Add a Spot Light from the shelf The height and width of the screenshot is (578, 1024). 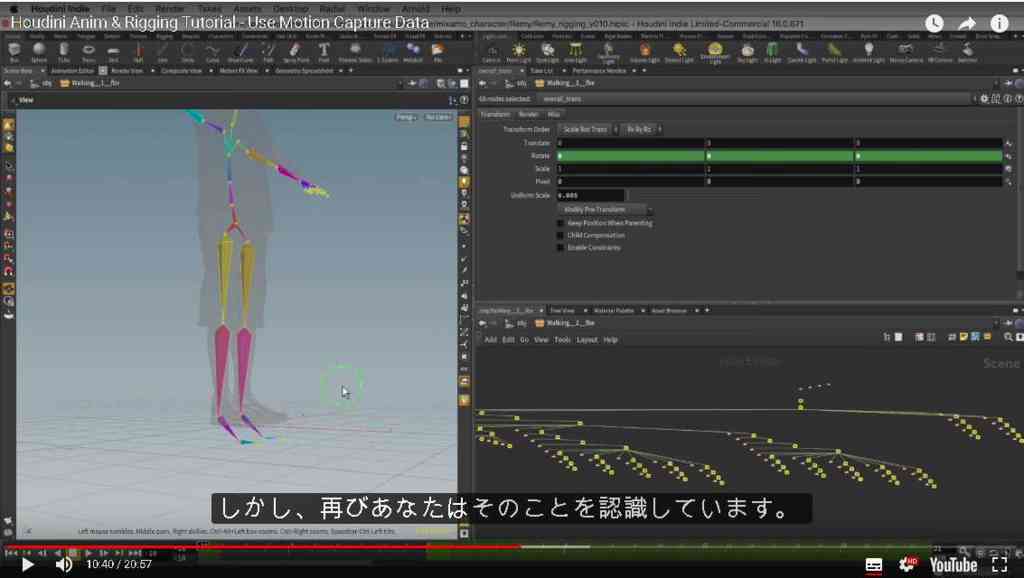click(547, 53)
